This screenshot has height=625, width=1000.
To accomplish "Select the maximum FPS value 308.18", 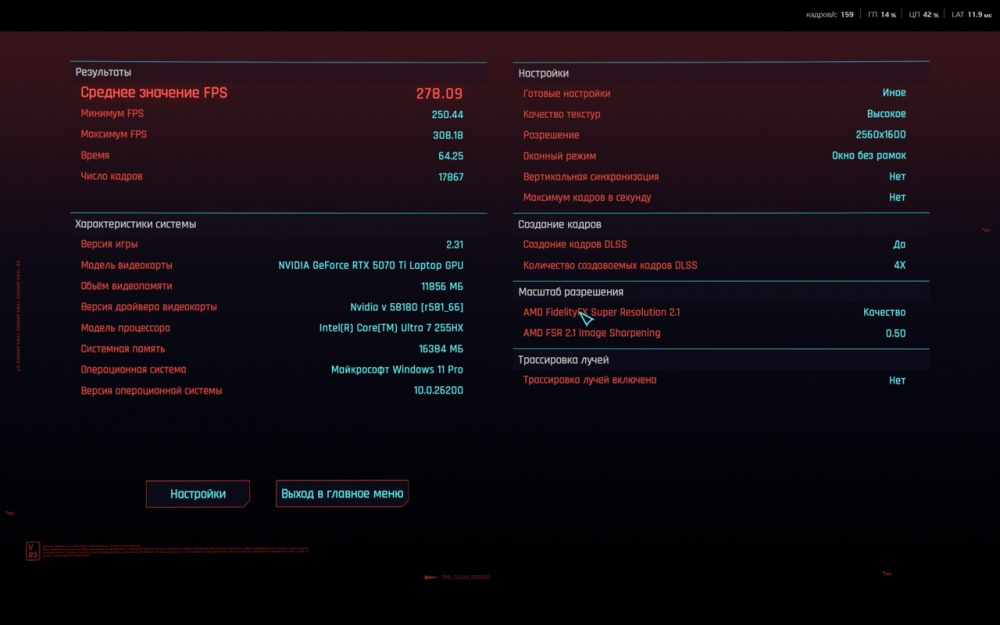I will [448, 135].
